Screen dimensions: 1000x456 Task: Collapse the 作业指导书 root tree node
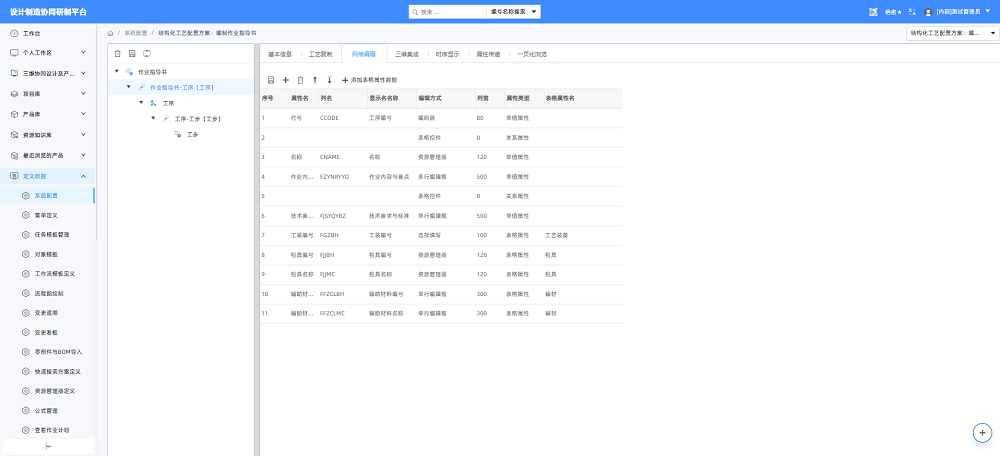(116, 71)
